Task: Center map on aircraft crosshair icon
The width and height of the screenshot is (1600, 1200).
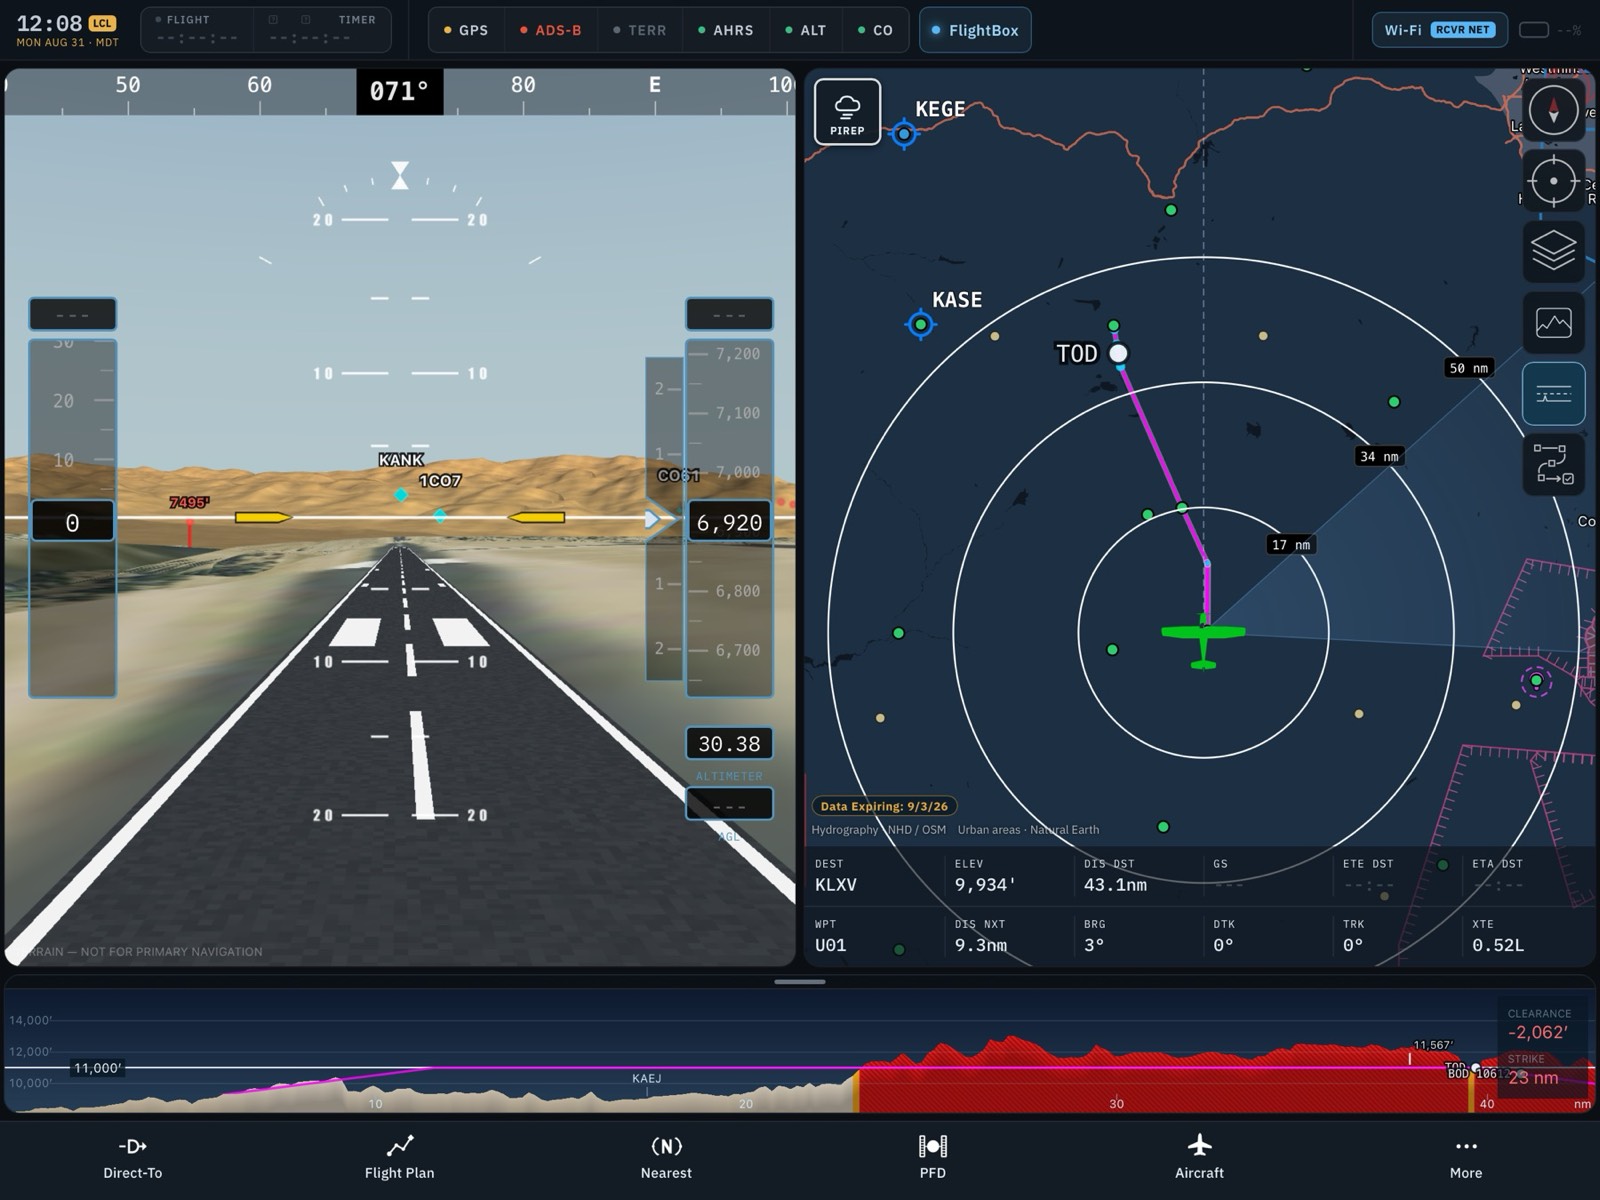Action: 1553,181
